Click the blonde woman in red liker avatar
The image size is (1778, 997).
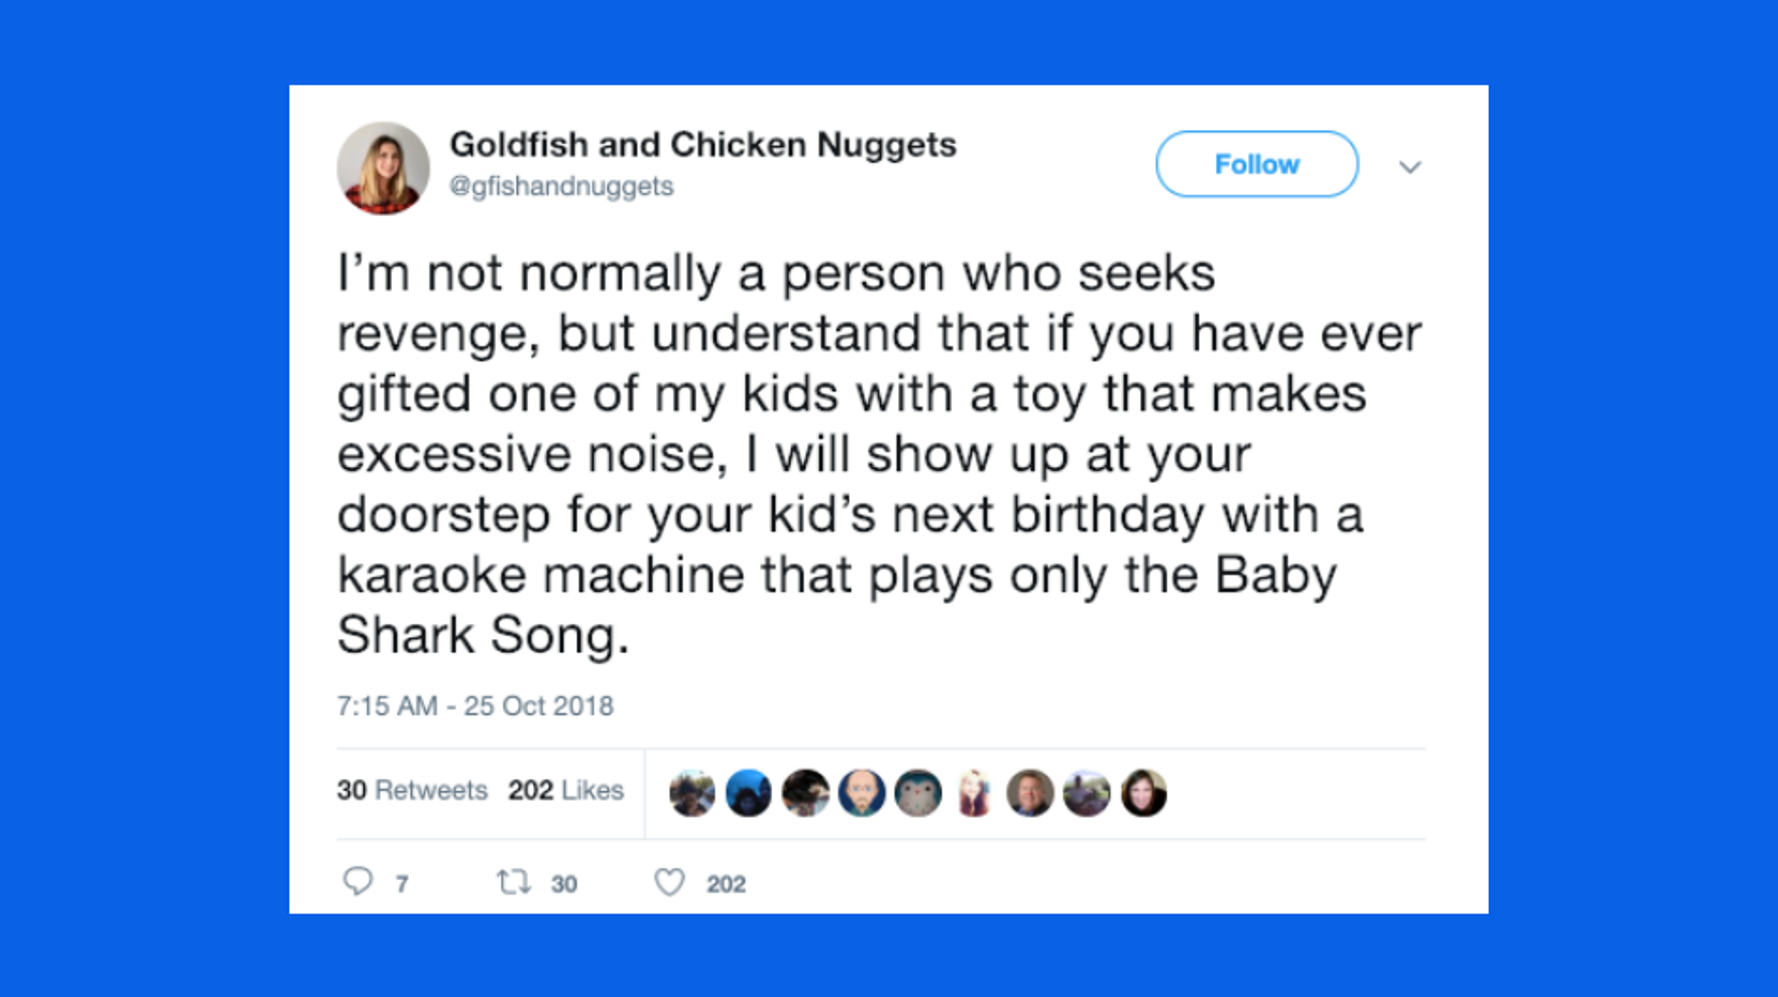974,793
